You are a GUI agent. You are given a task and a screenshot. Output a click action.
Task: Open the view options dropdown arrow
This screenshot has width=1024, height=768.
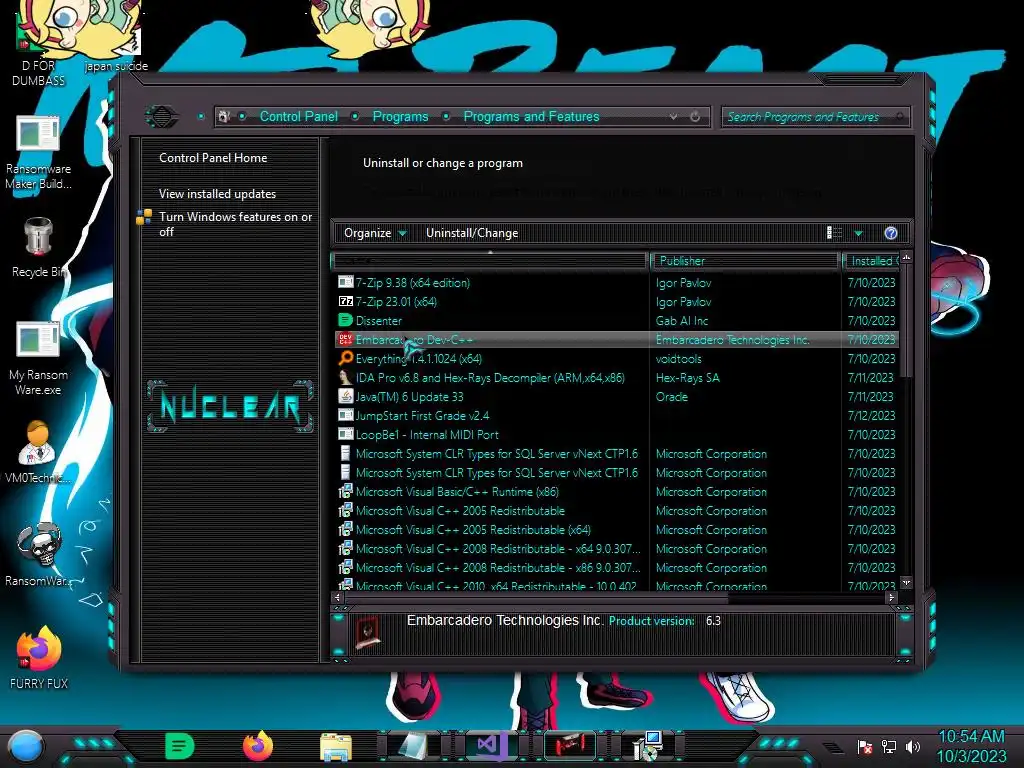click(859, 233)
